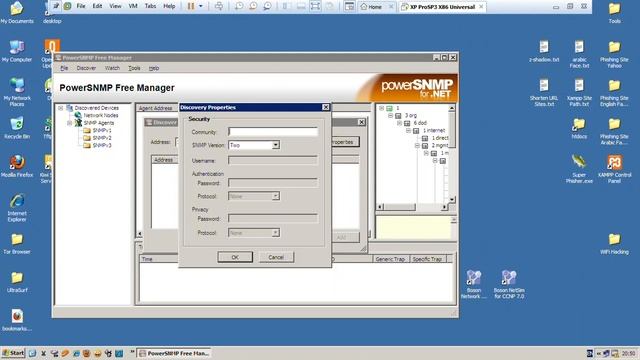Open My Computer desktop icon
Screen dimensions: 640x360
[x=17, y=51]
